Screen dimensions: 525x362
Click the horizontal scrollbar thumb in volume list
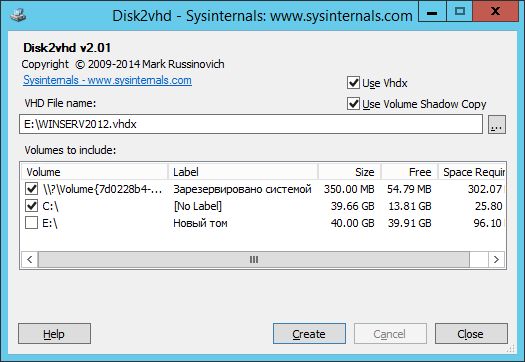click(x=254, y=260)
